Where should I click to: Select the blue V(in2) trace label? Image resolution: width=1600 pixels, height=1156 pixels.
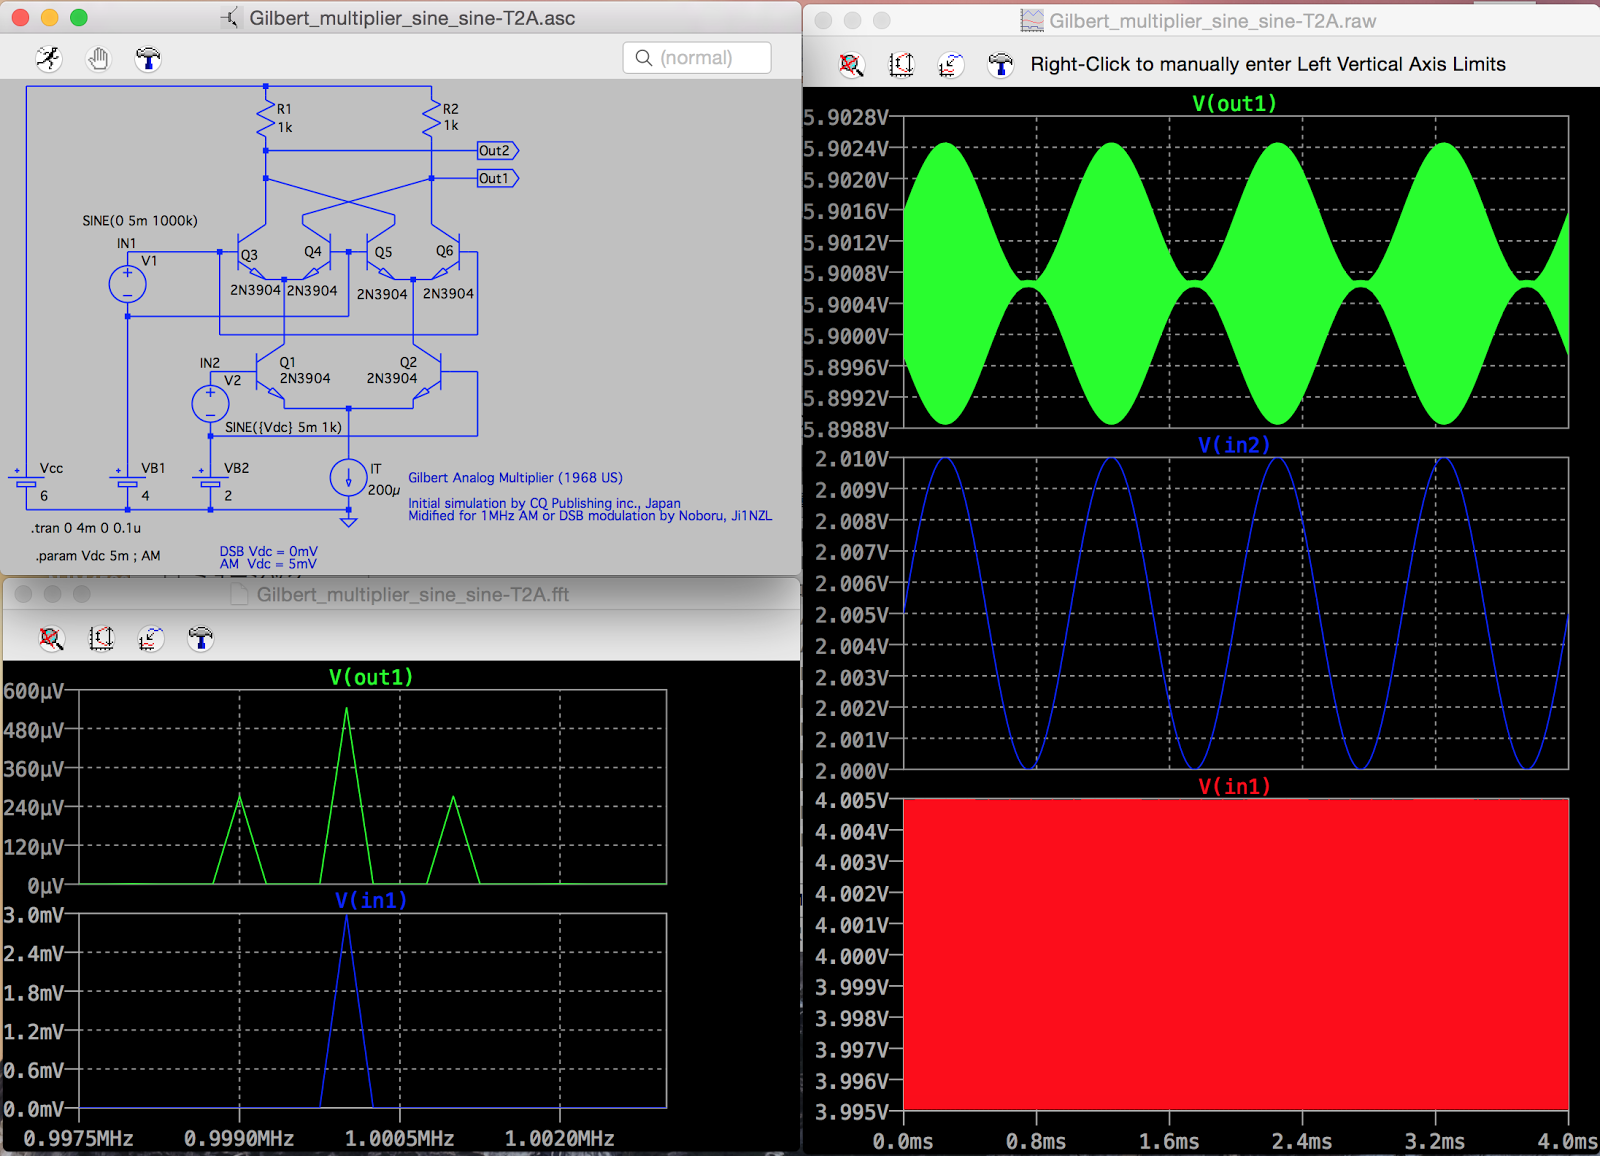[1234, 445]
